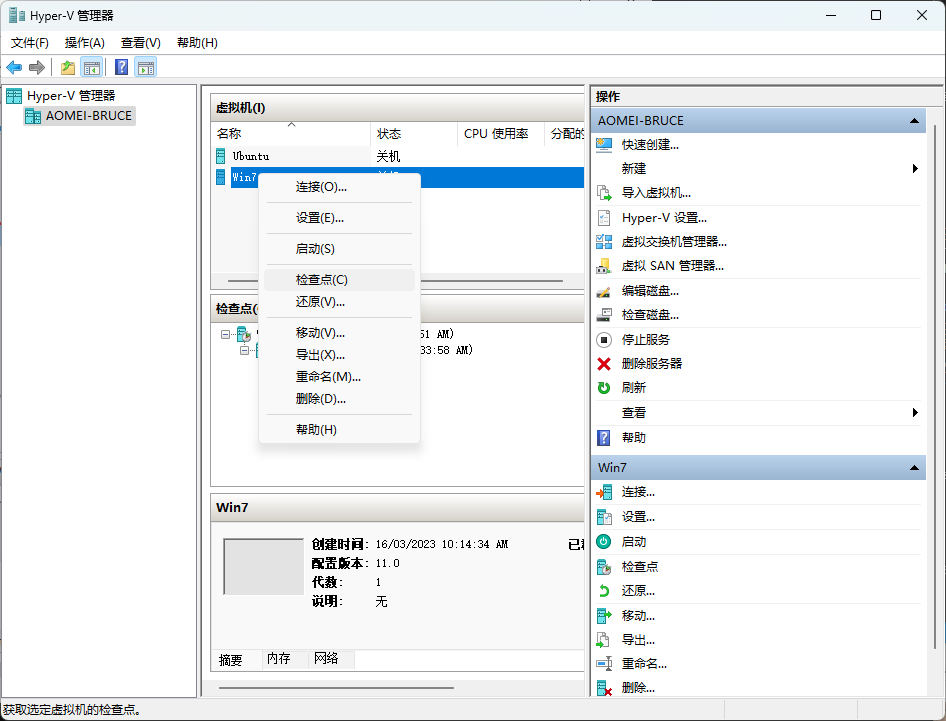The height and width of the screenshot is (721, 946).
Task: Click green Start (启动) icon in Win7 actions
Action: click(604, 541)
